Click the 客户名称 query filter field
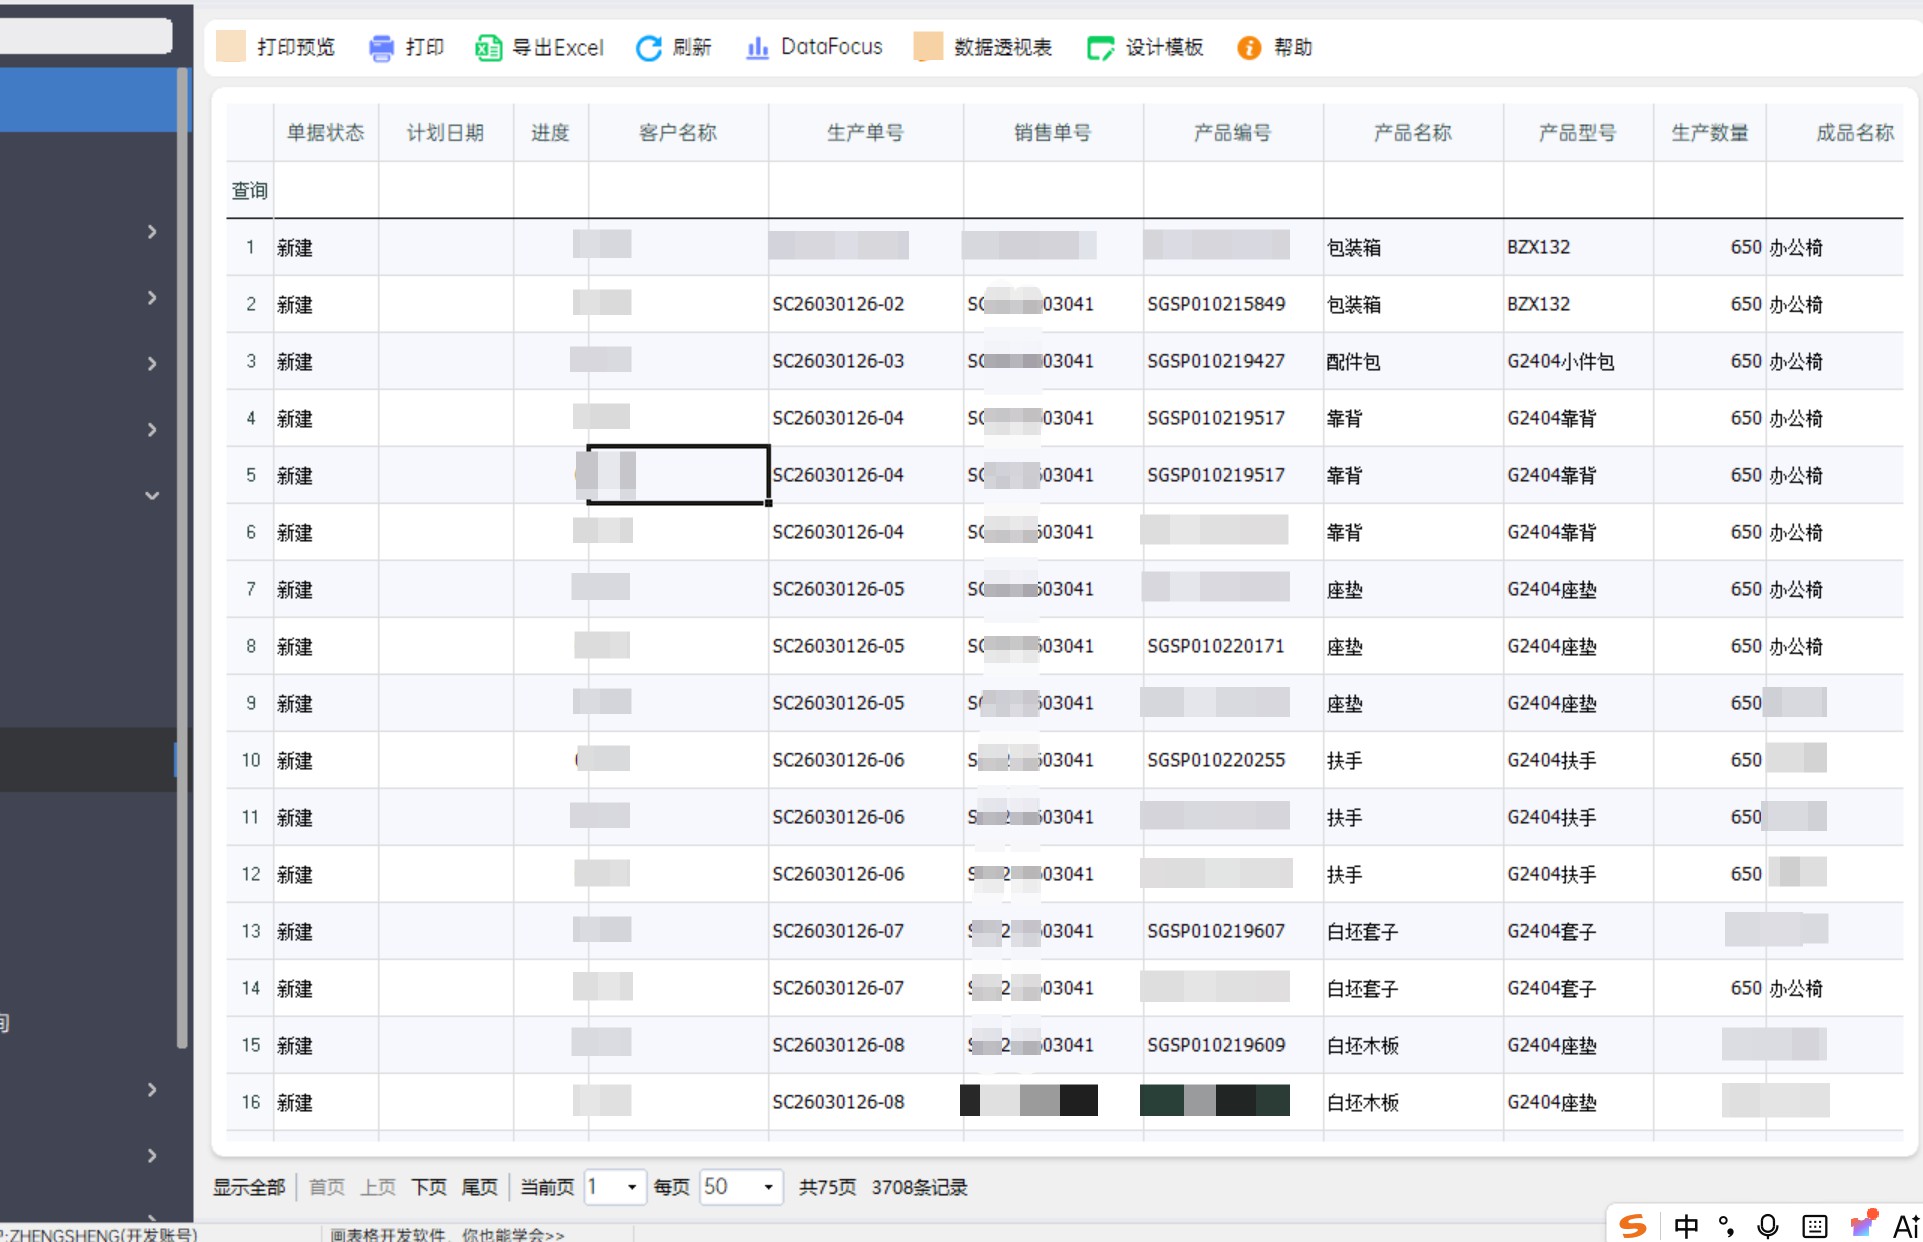The height and width of the screenshot is (1242, 1923). pos(678,190)
